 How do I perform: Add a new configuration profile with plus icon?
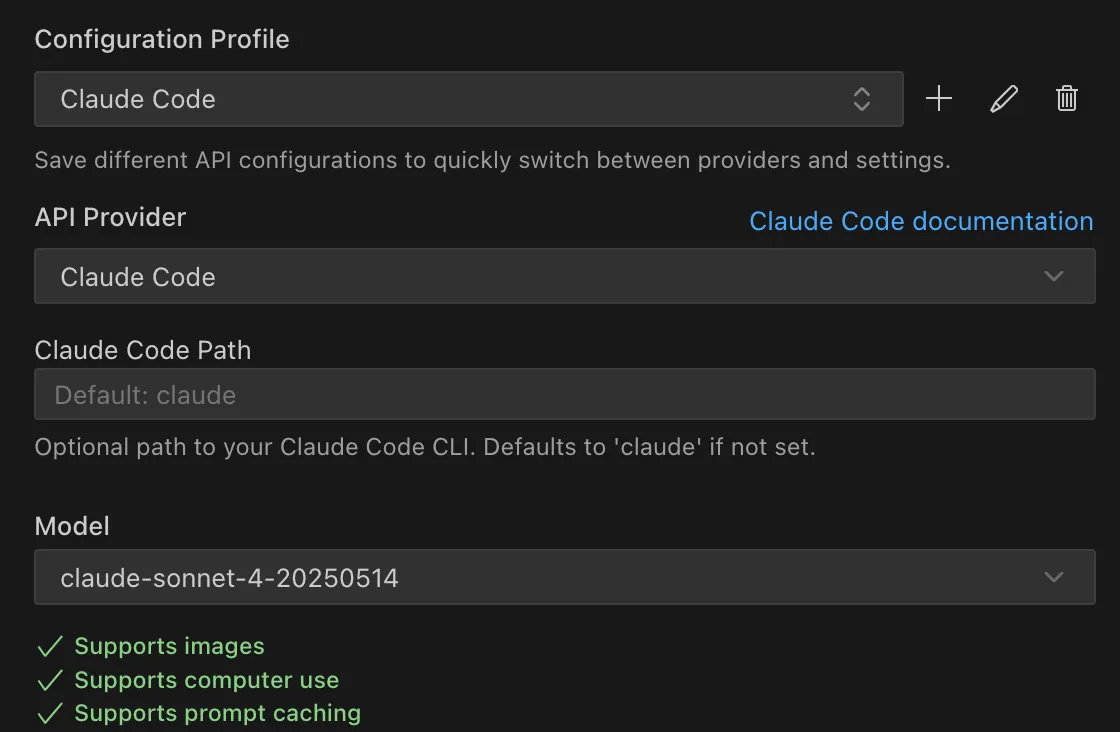coord(939,99)
